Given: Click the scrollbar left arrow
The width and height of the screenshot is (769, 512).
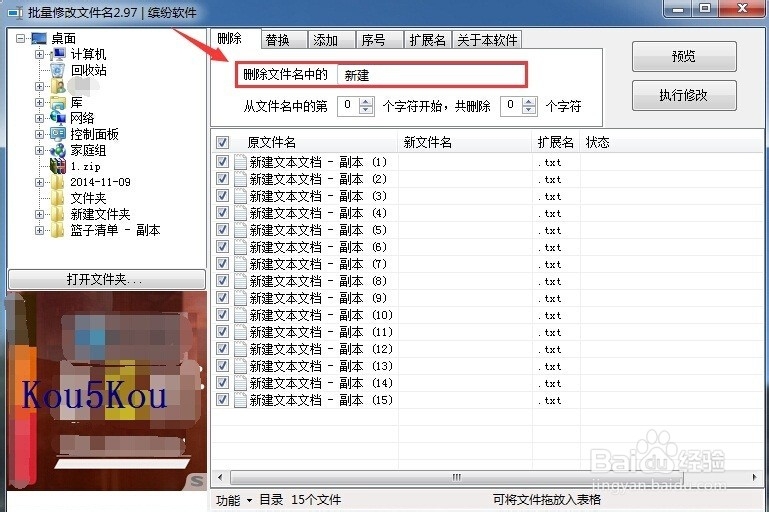Looking at the screenshot, I should click(220, 477).
